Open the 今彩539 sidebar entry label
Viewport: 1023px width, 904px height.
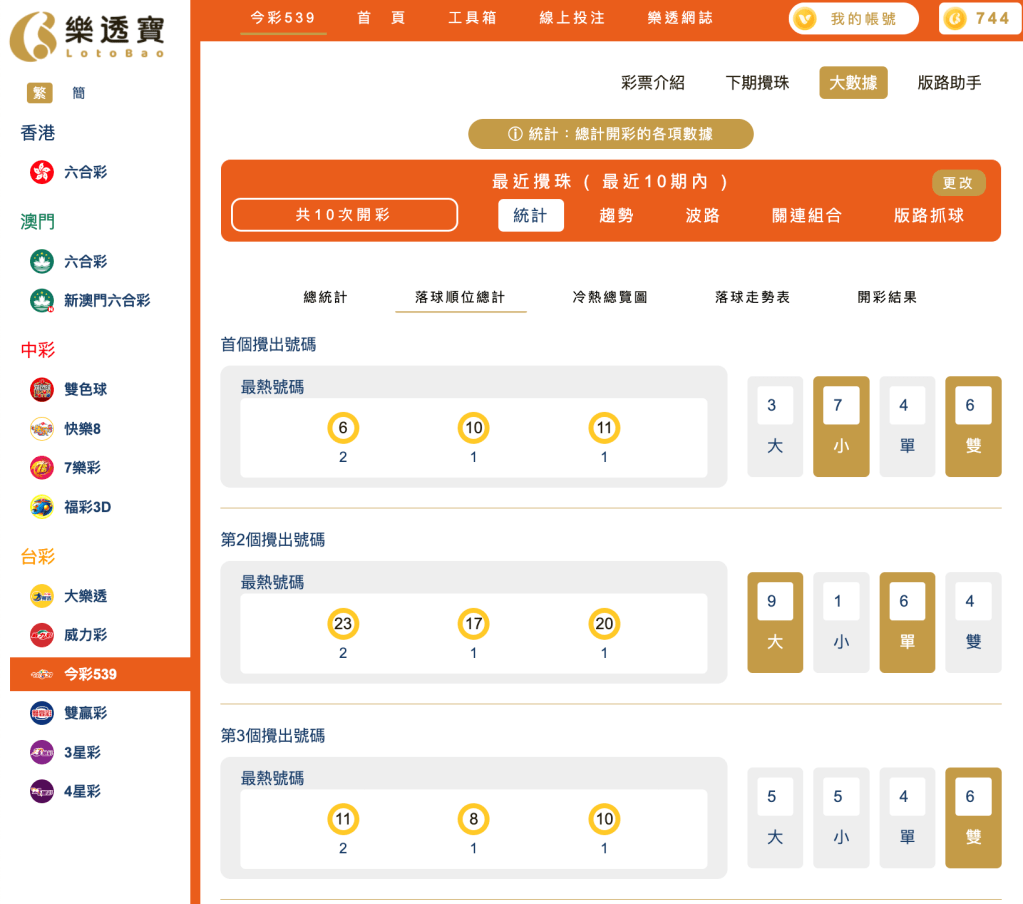[x=91, y=674]
